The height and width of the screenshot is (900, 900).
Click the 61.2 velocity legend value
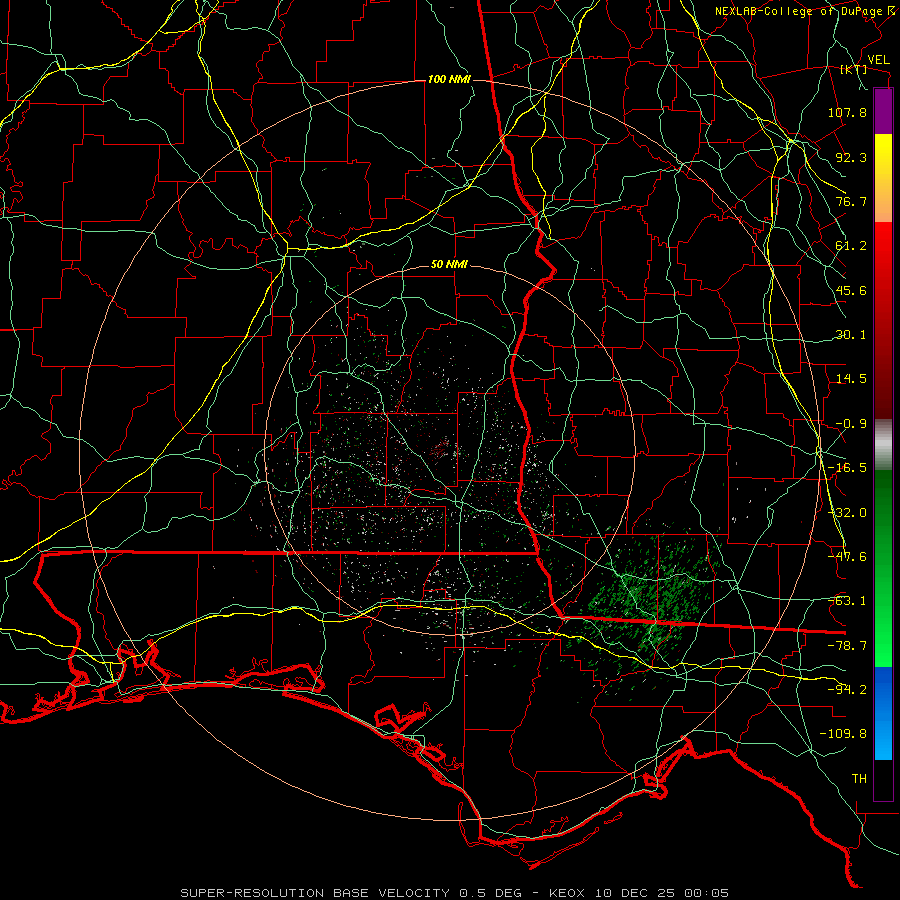(851, 246)
